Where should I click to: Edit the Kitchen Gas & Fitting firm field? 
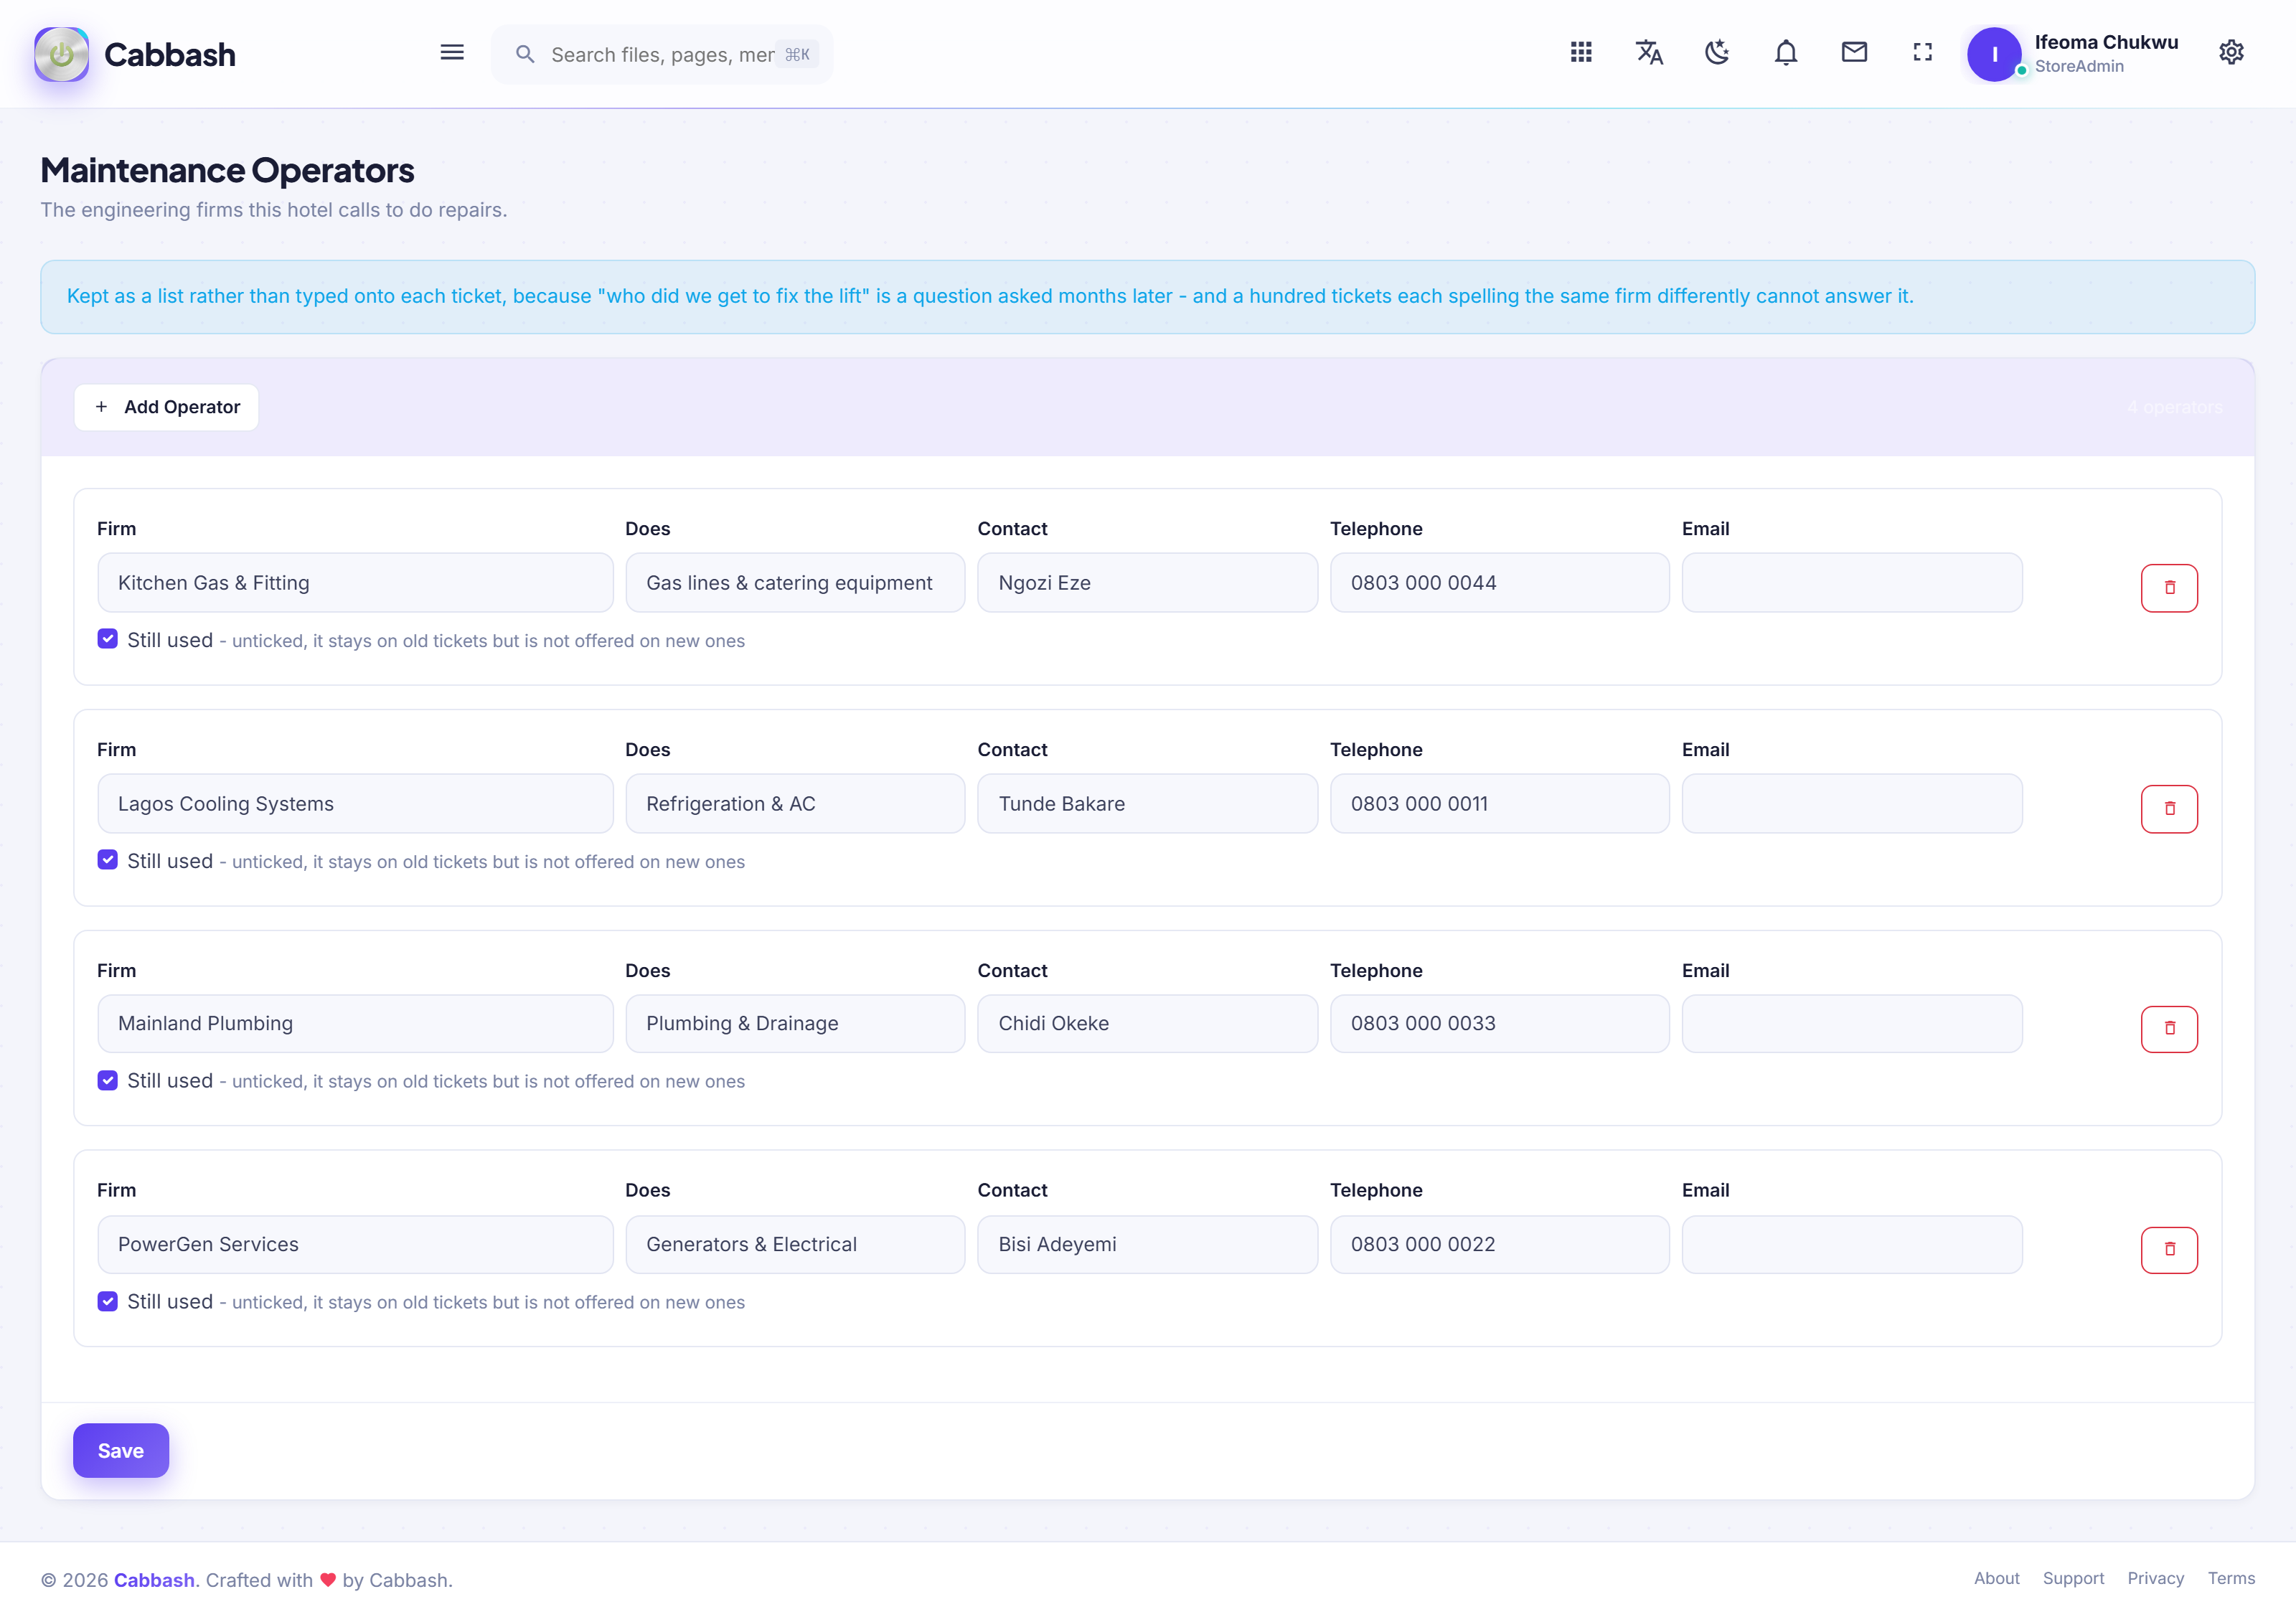click(x=355, y=583)
